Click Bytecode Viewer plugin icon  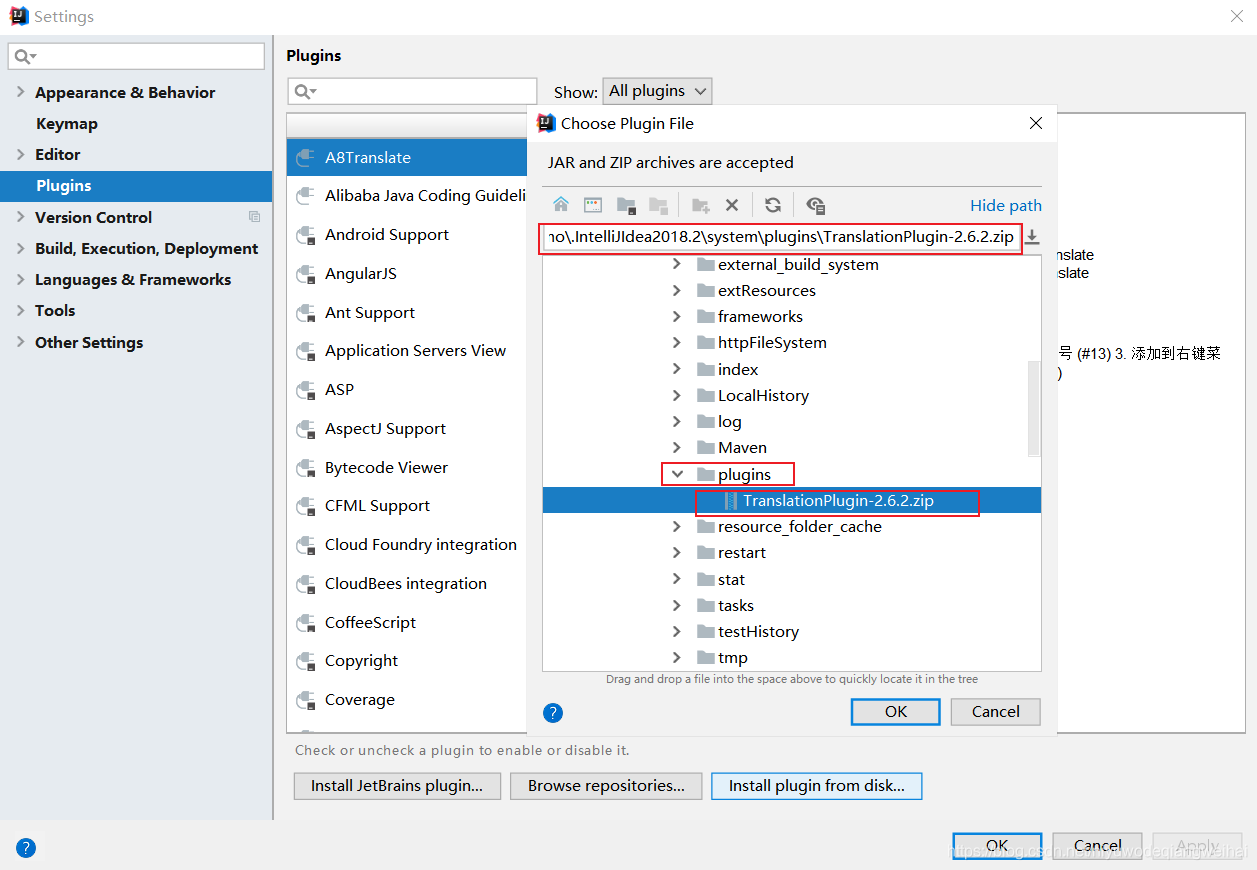306,468
